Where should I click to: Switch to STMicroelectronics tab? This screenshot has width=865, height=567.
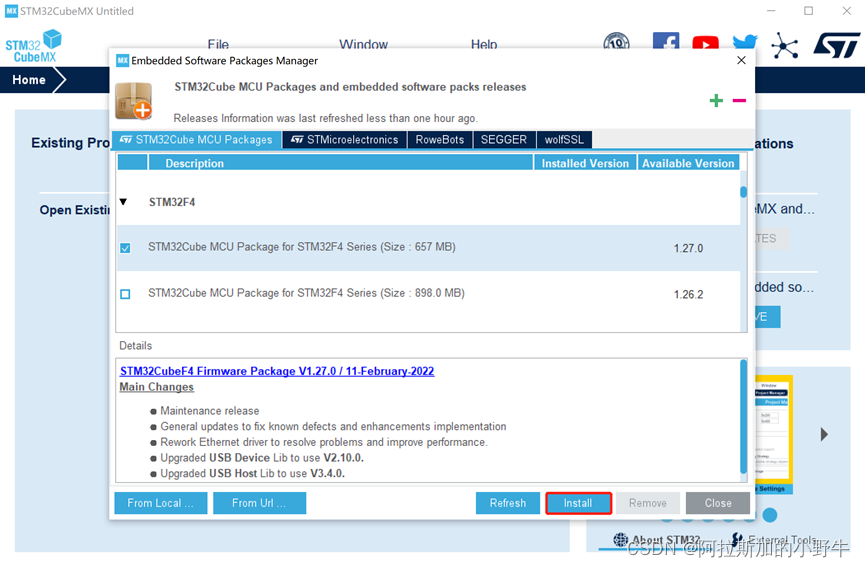coord(345,140)
